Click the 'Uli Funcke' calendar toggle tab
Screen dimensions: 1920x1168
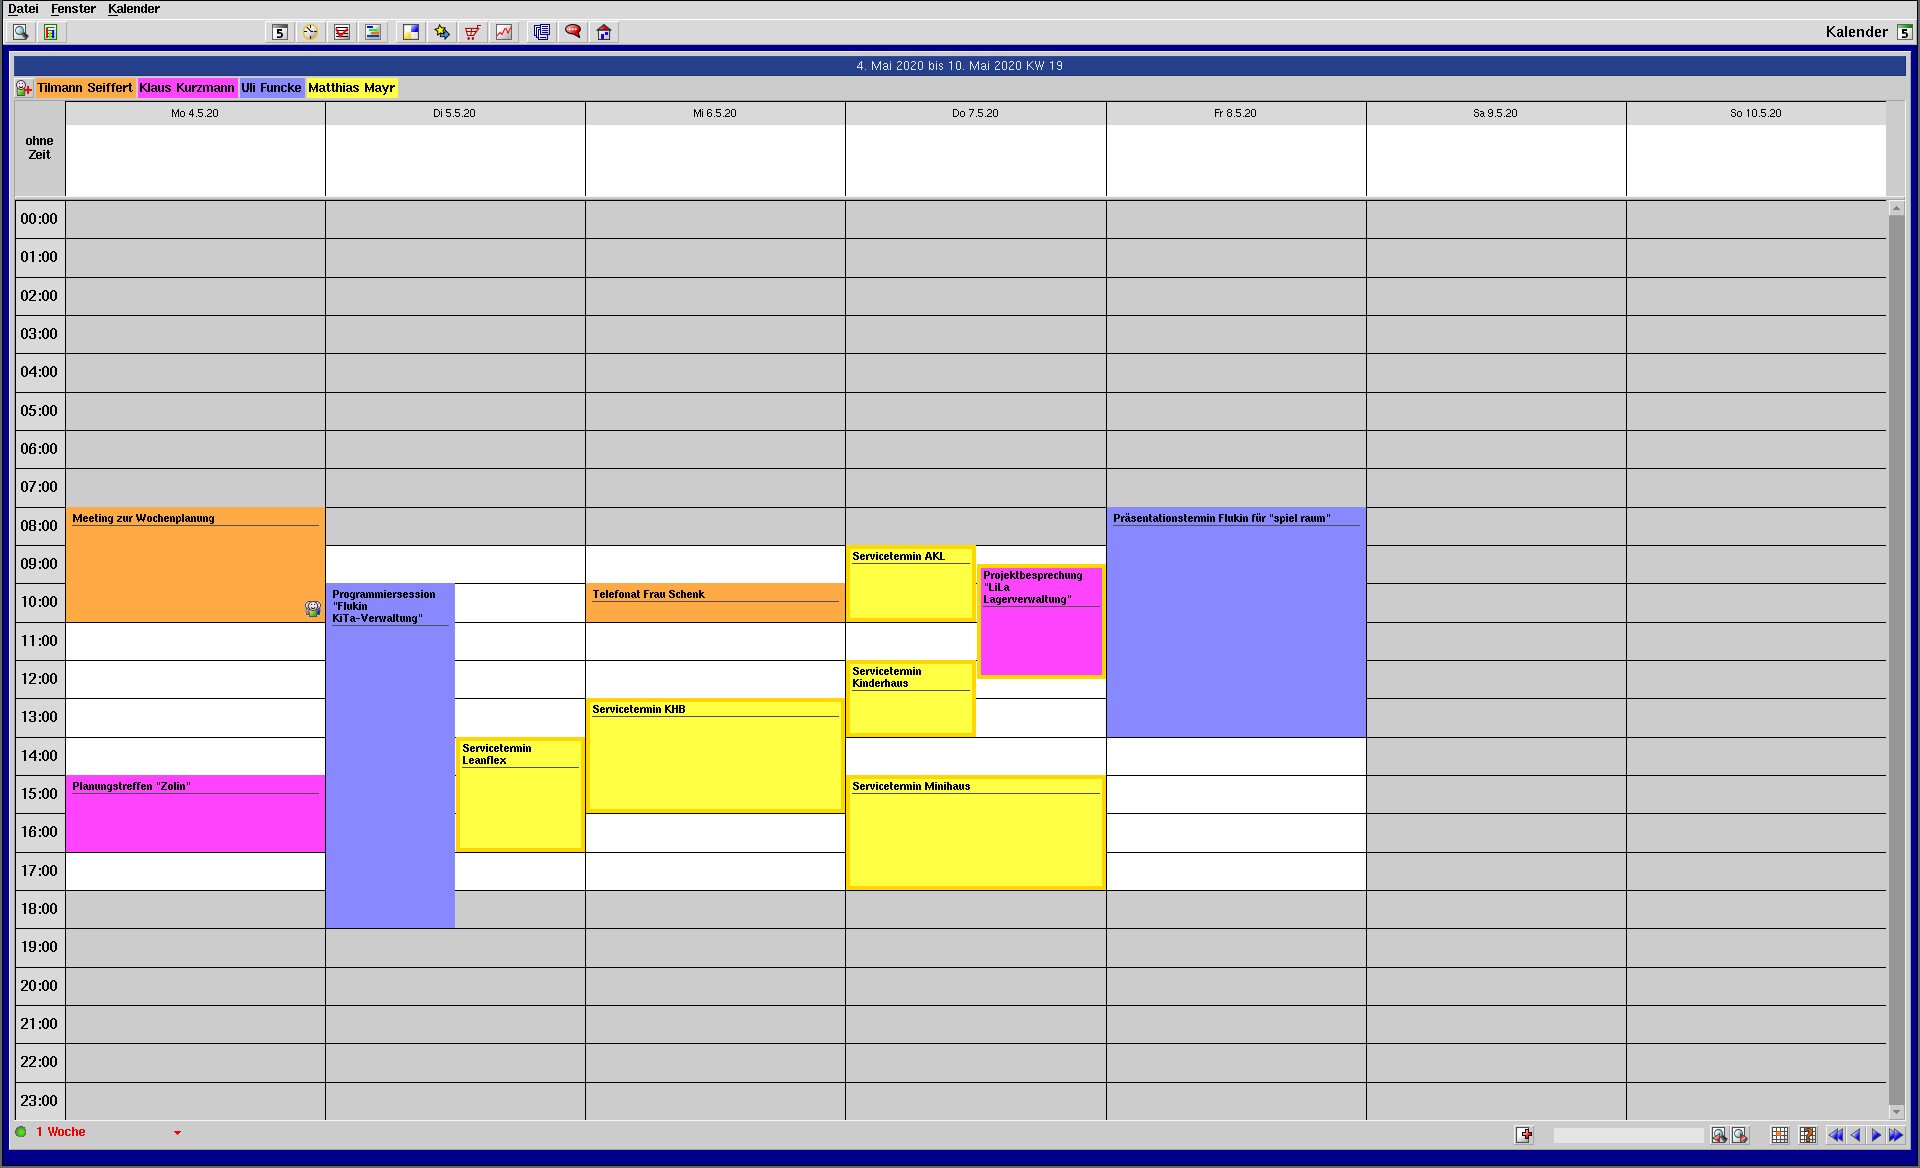click(270, 88)
